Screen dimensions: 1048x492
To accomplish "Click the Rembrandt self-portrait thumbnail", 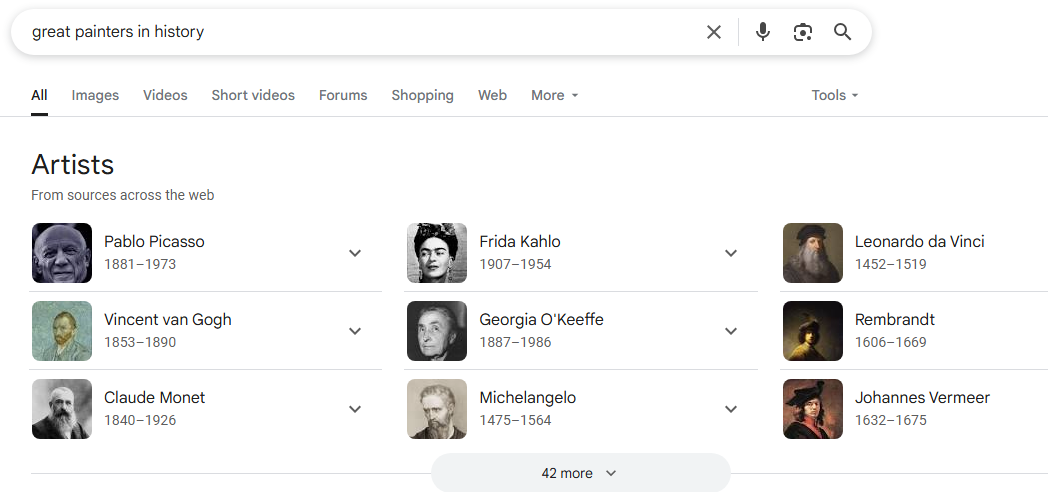I will [x=813, y=331].
